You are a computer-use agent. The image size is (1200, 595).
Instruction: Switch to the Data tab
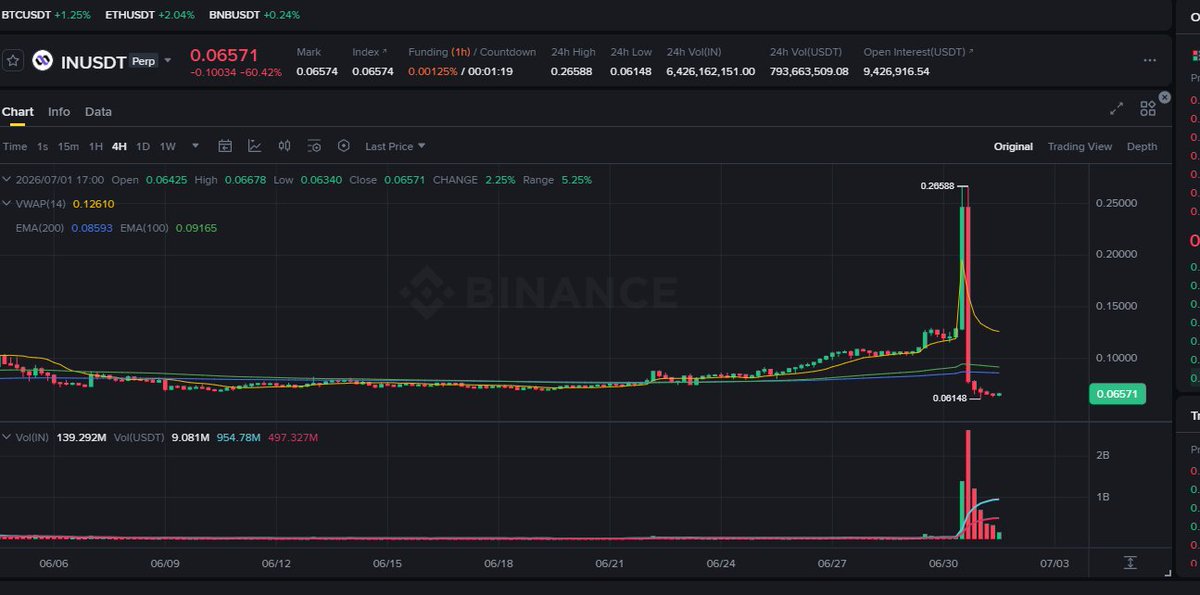(98, 112)
